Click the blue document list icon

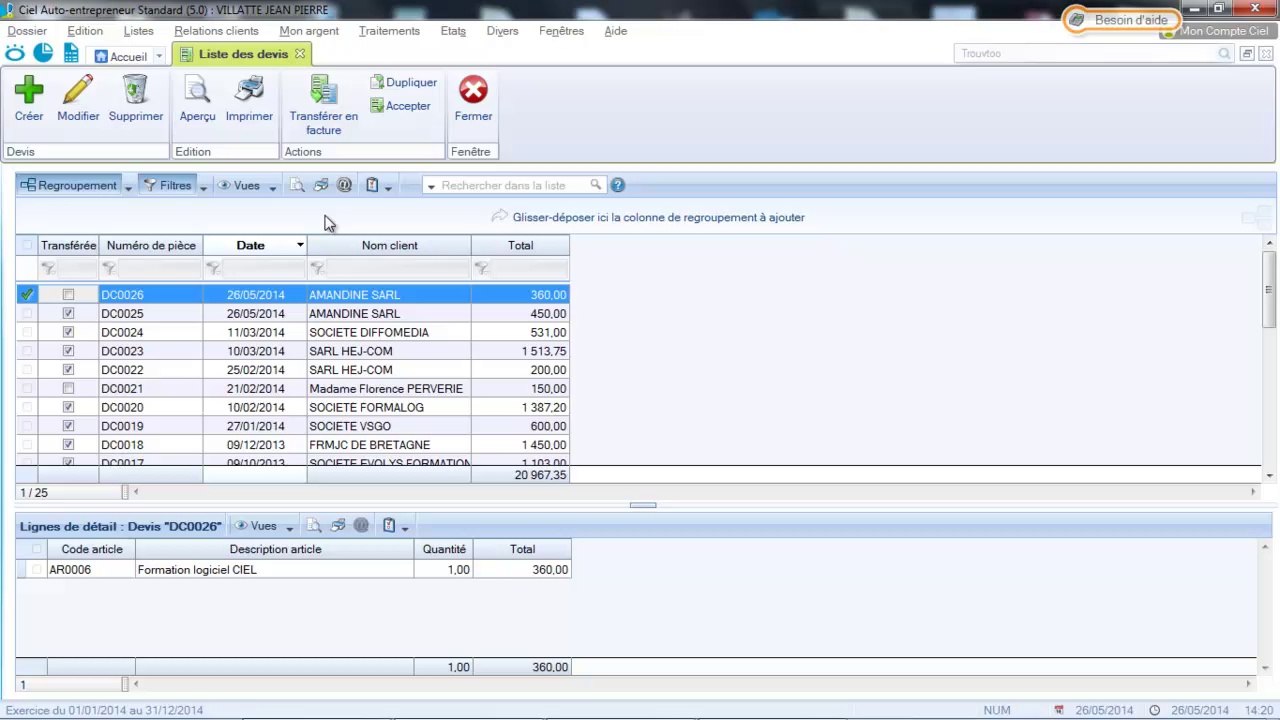pyautogui.click(x=71, y=54)
